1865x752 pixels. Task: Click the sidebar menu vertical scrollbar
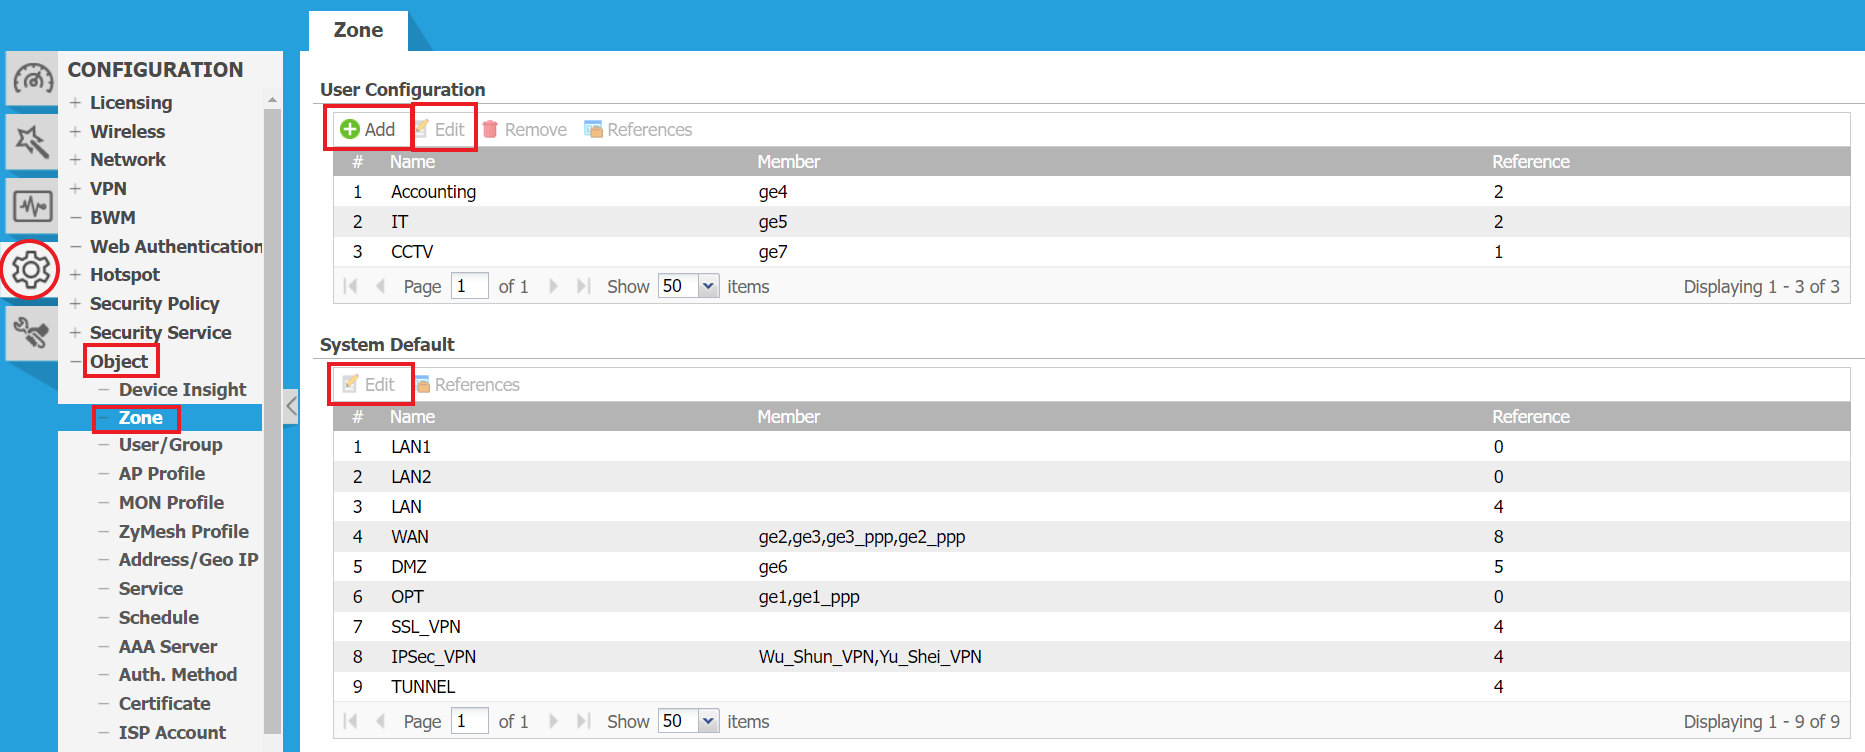272,420
